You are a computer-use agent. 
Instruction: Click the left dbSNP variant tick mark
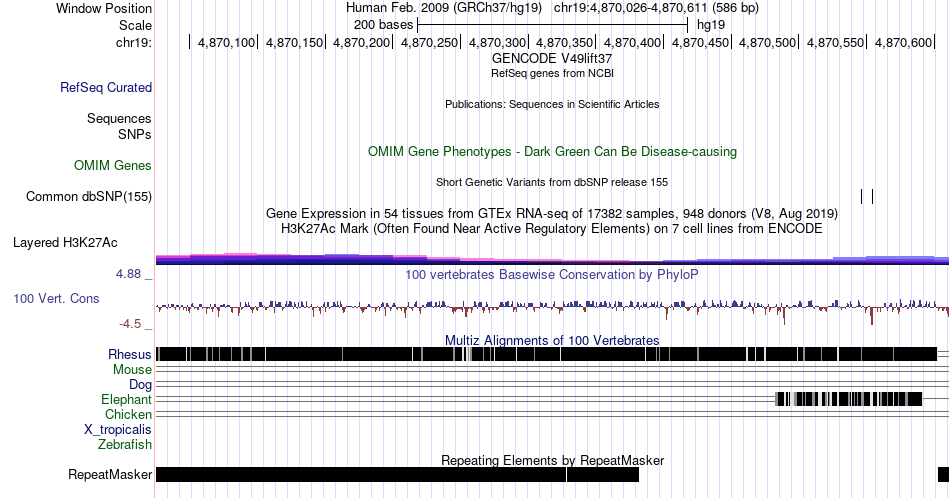point(862,196)
